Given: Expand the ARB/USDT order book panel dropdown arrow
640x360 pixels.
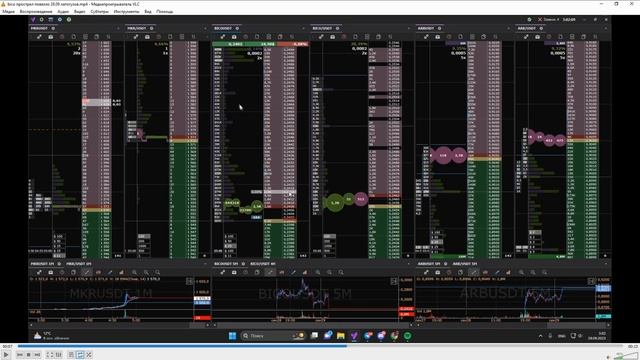Looking at the screenshot, I should pos(606,28).
